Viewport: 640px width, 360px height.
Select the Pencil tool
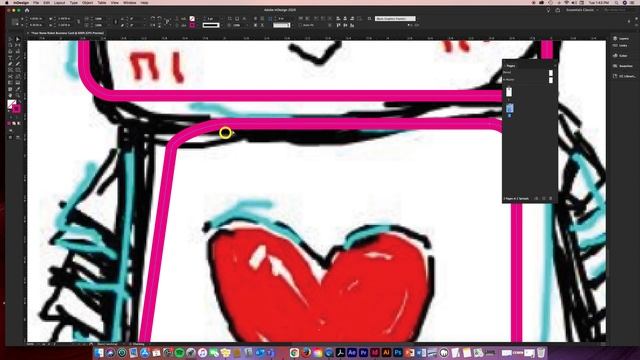(x=18, y=64)
